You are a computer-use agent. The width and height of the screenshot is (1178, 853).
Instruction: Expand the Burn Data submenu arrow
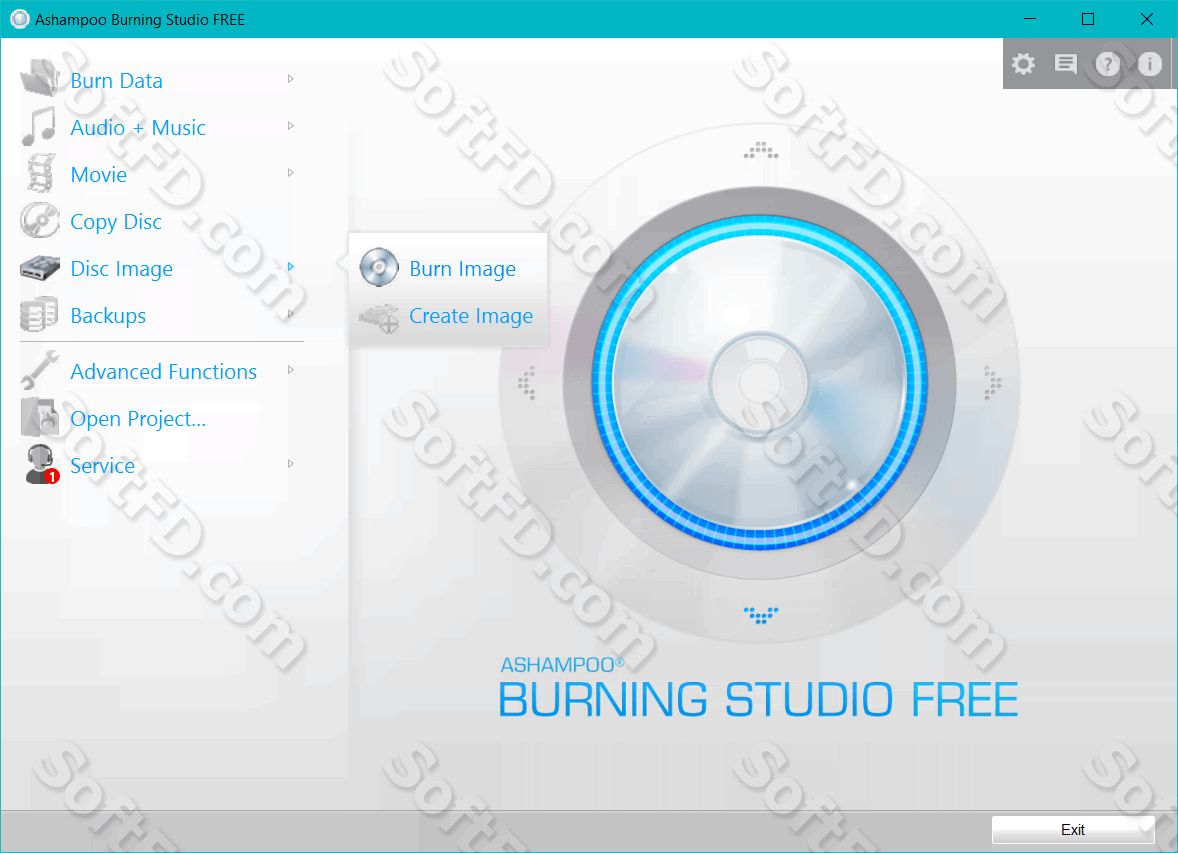(x=291, y=79)
